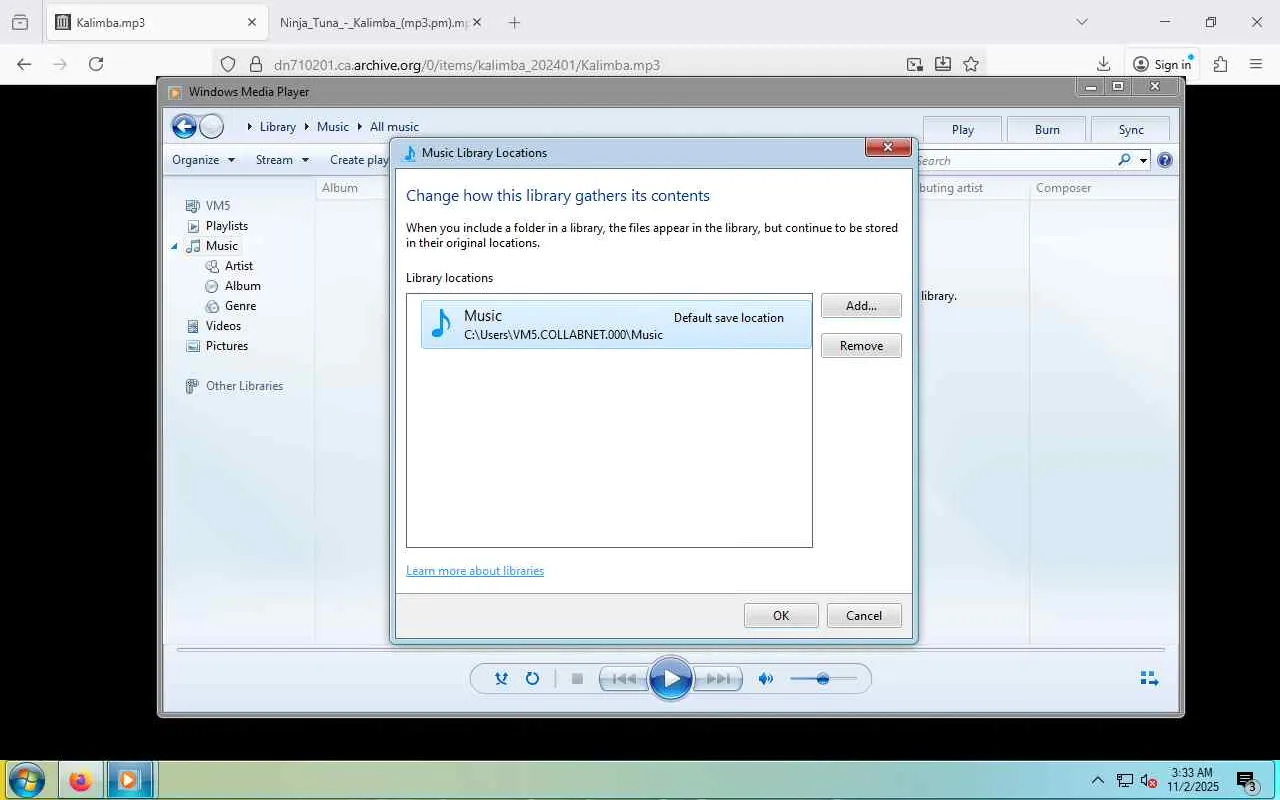
Task: Switch to the Sync tab
Action: [x=1131, y=129]
